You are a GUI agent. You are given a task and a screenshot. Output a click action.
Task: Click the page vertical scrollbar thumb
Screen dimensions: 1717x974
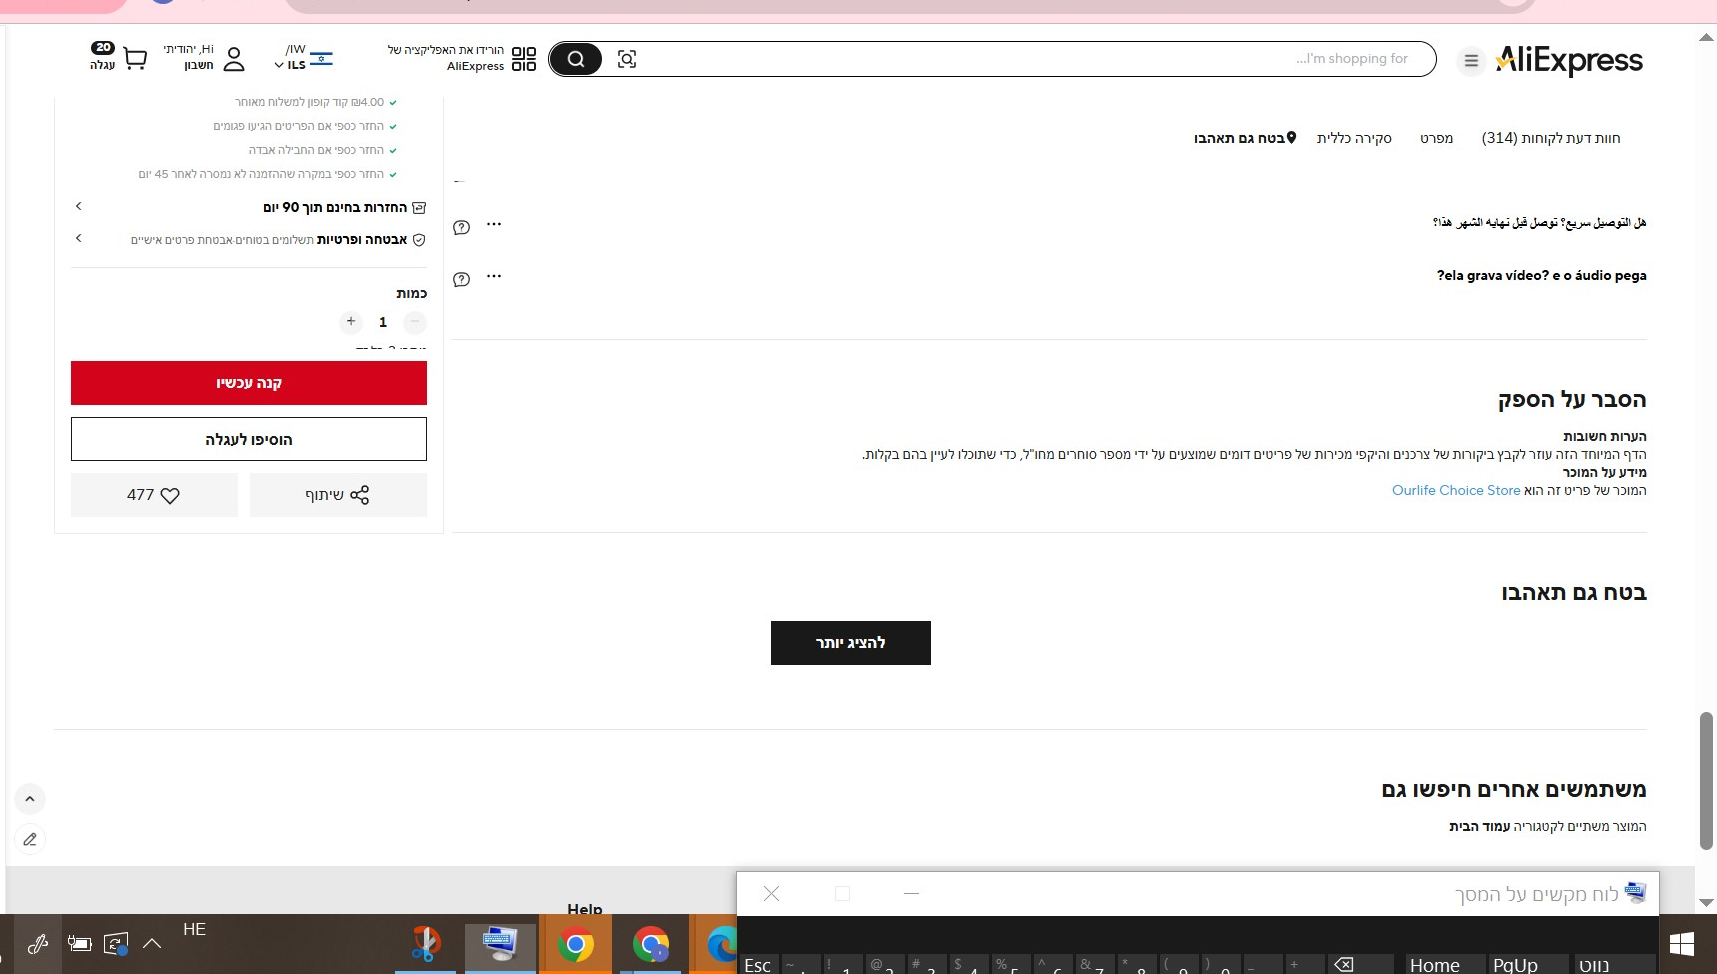(x=1706, y=780)
